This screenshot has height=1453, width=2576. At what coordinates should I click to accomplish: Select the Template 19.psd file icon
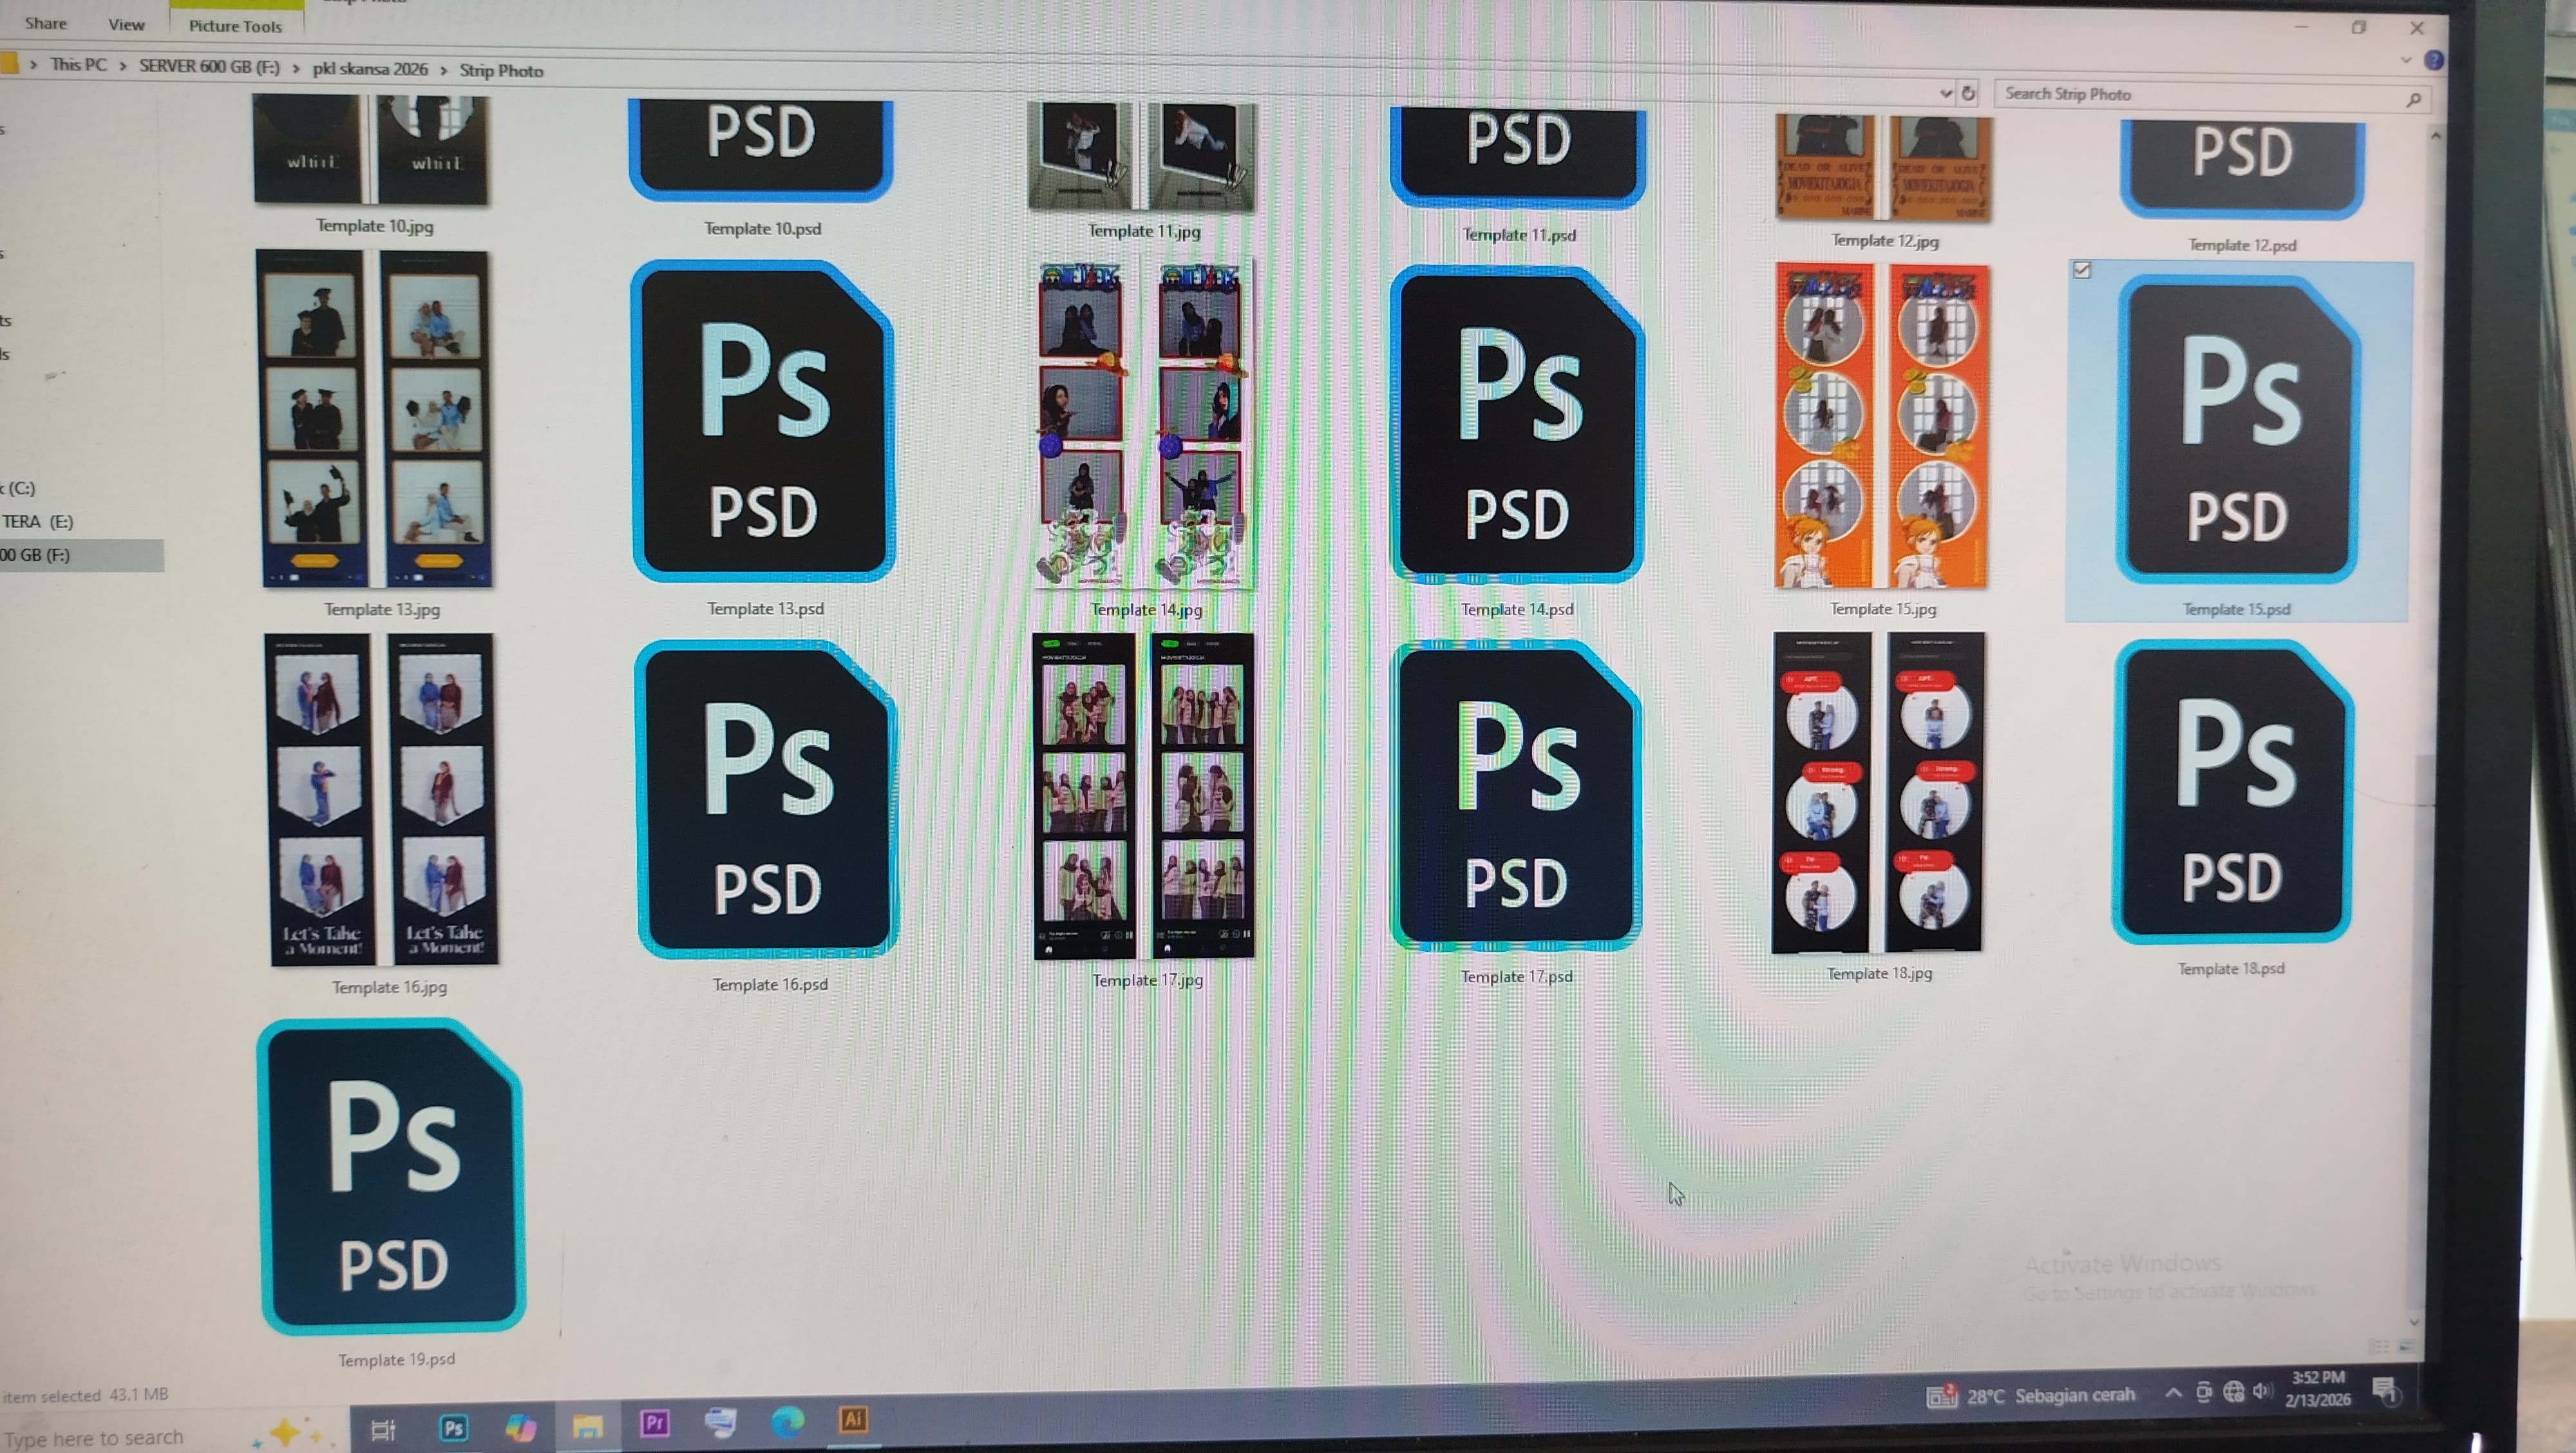(393, 1177)
